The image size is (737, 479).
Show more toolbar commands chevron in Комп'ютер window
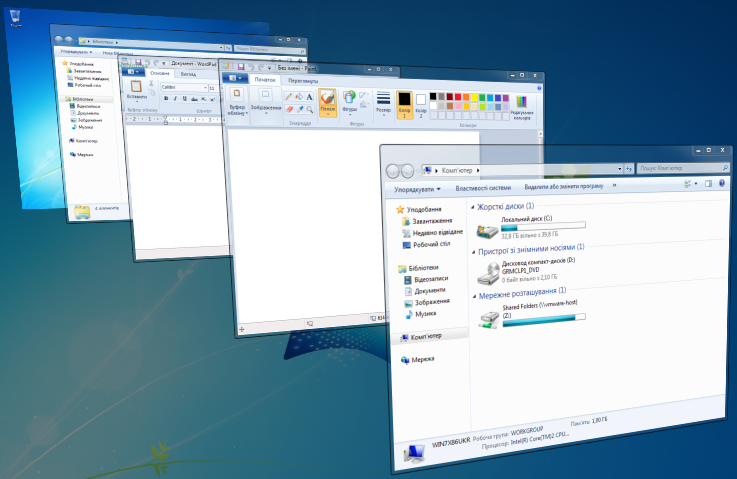point(614,186)
